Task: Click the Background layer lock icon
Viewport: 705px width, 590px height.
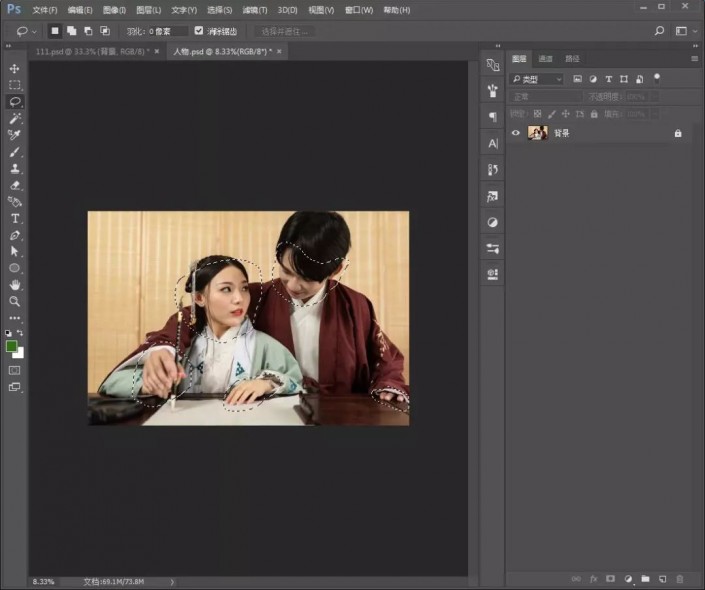Action: (x=678, y=133)
